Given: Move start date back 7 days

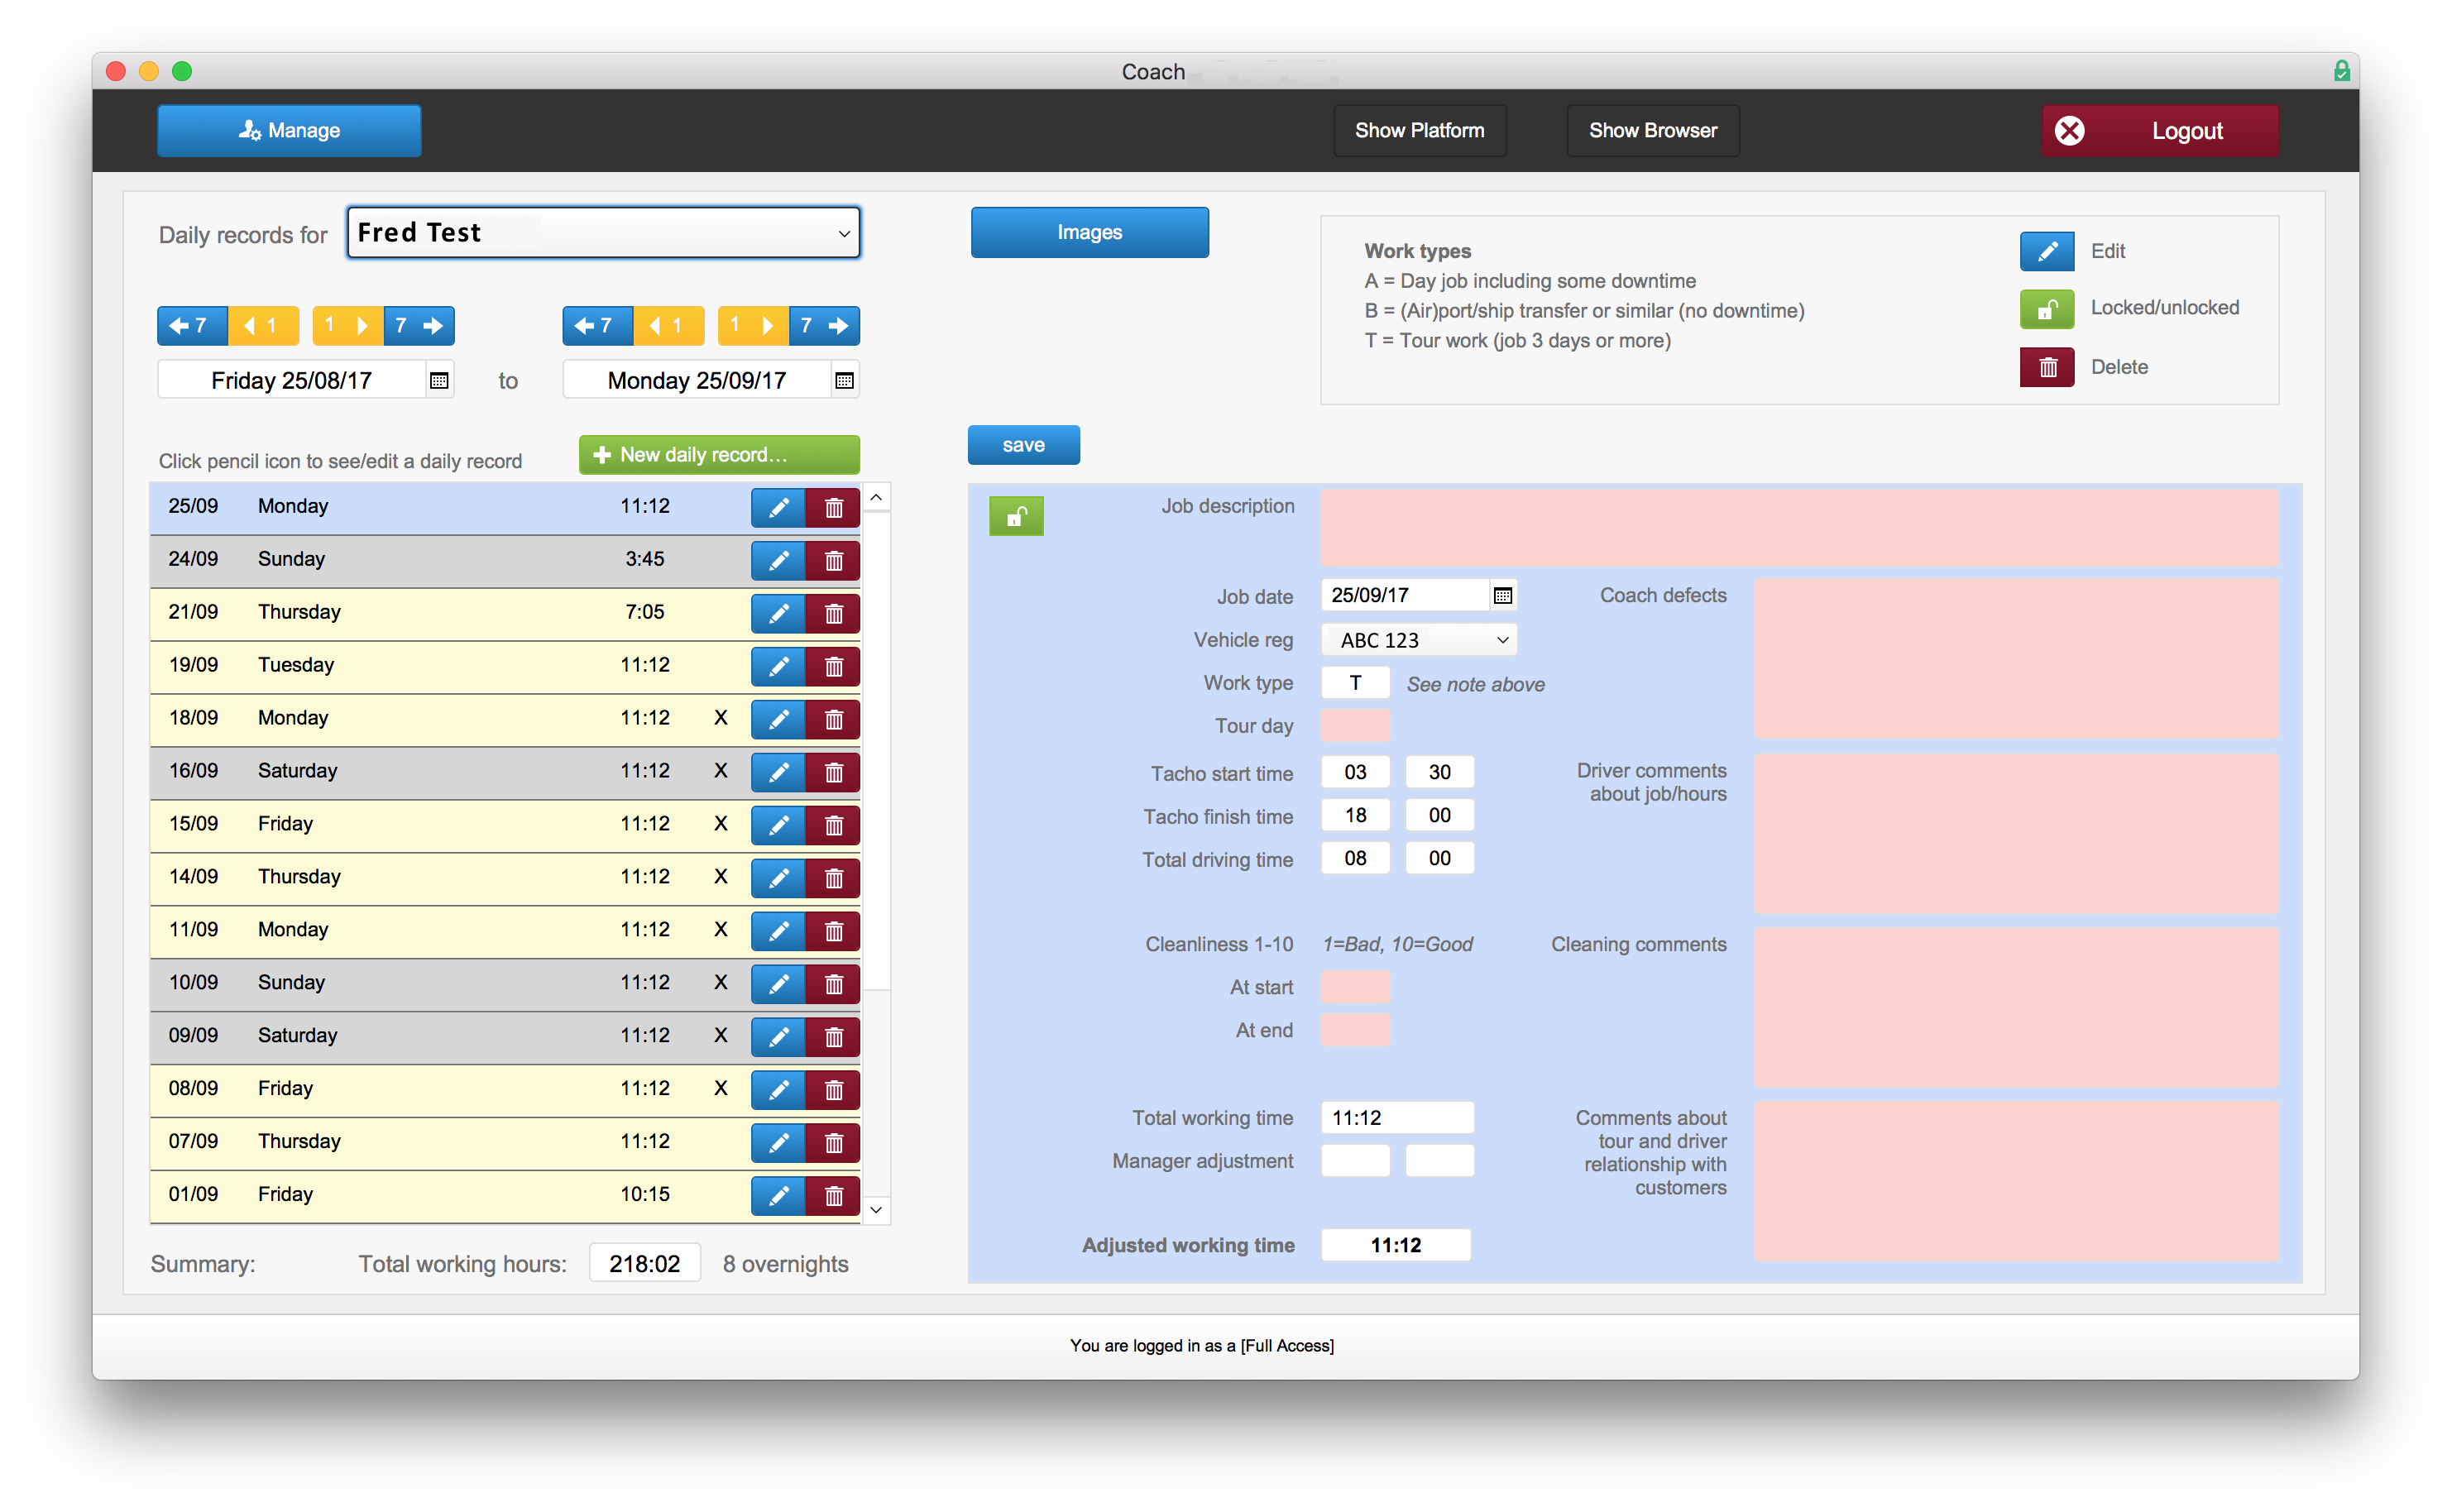Looking at the screenshot, I should point(191,326).
